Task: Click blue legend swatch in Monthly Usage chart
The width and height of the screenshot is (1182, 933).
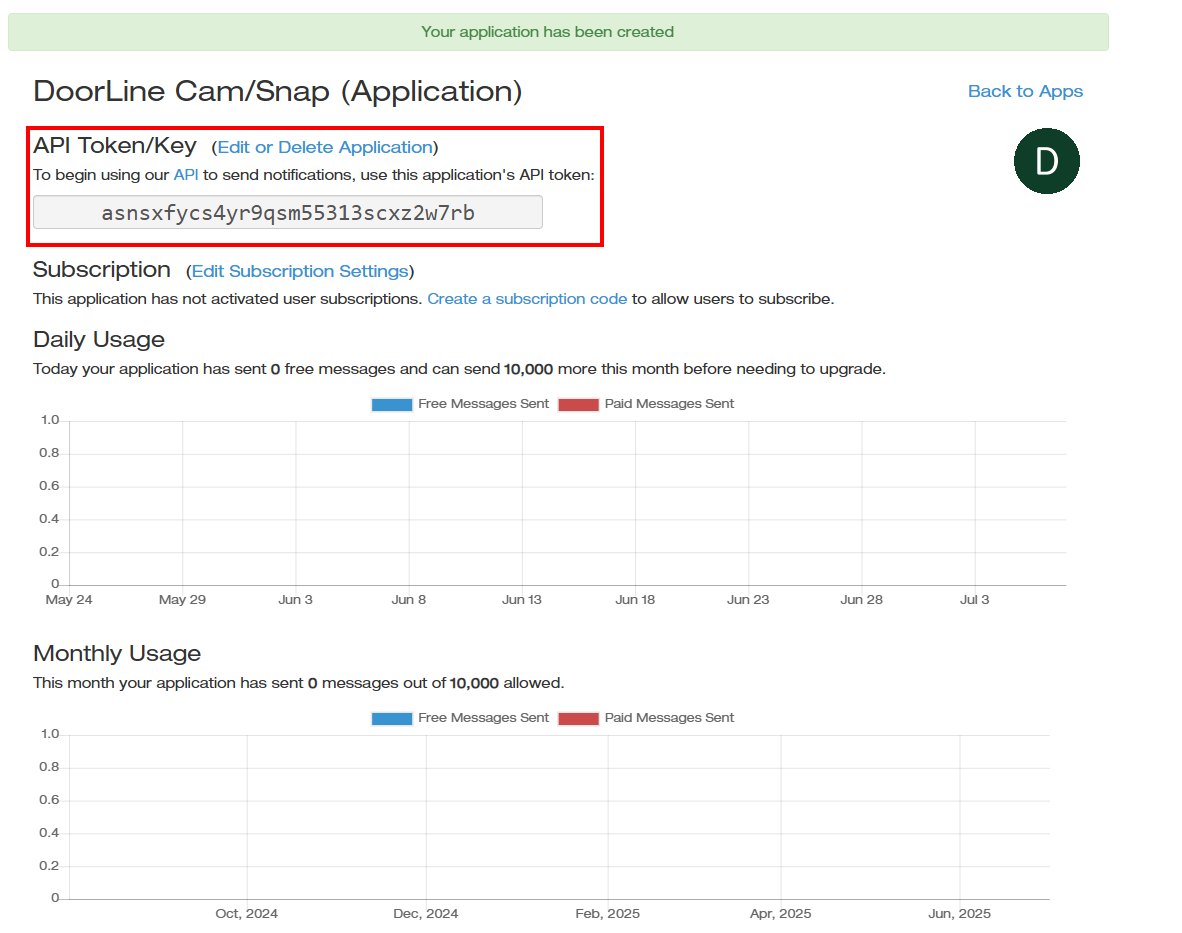Action: pos(391,719)
